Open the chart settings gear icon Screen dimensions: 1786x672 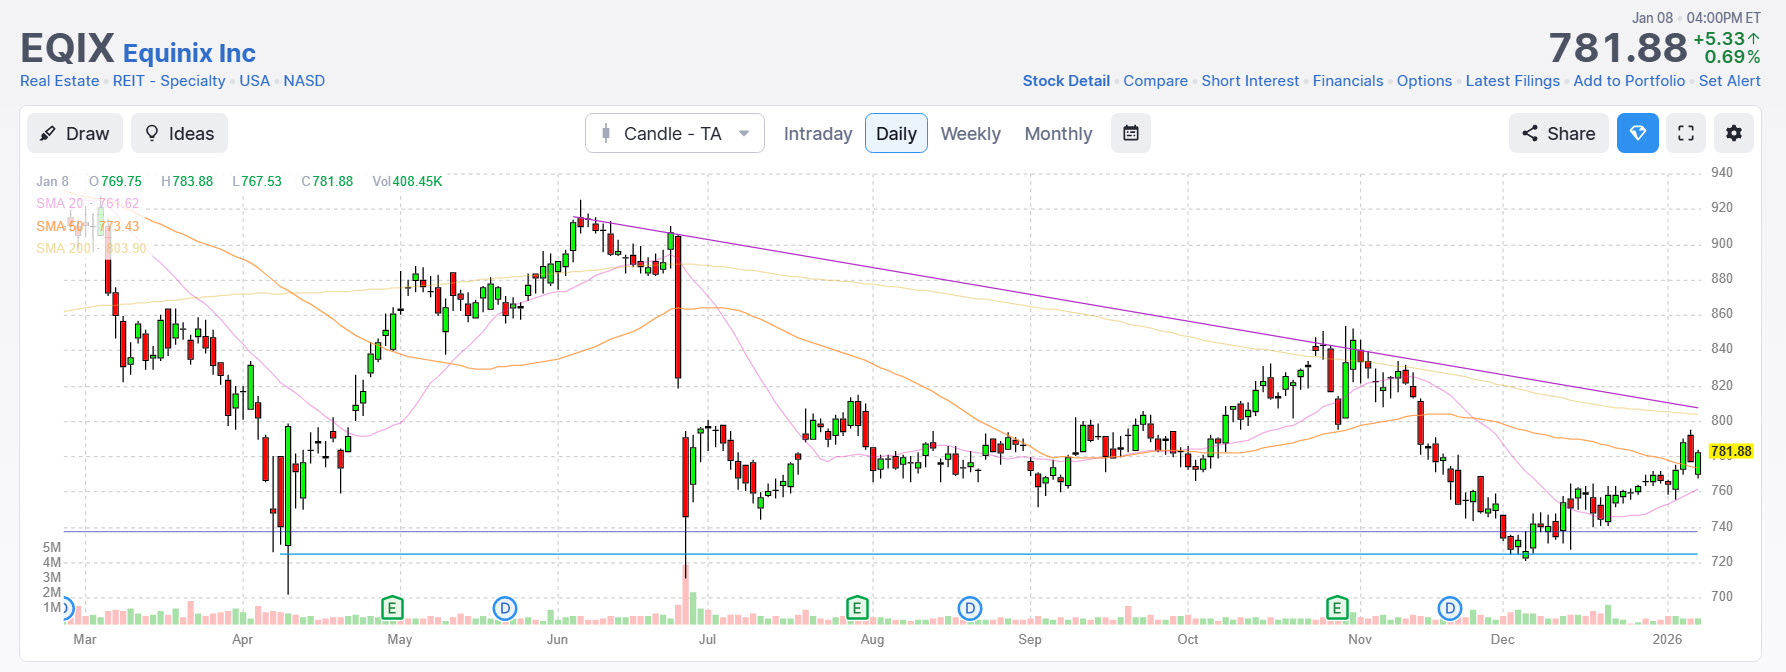coord(1734,133)
